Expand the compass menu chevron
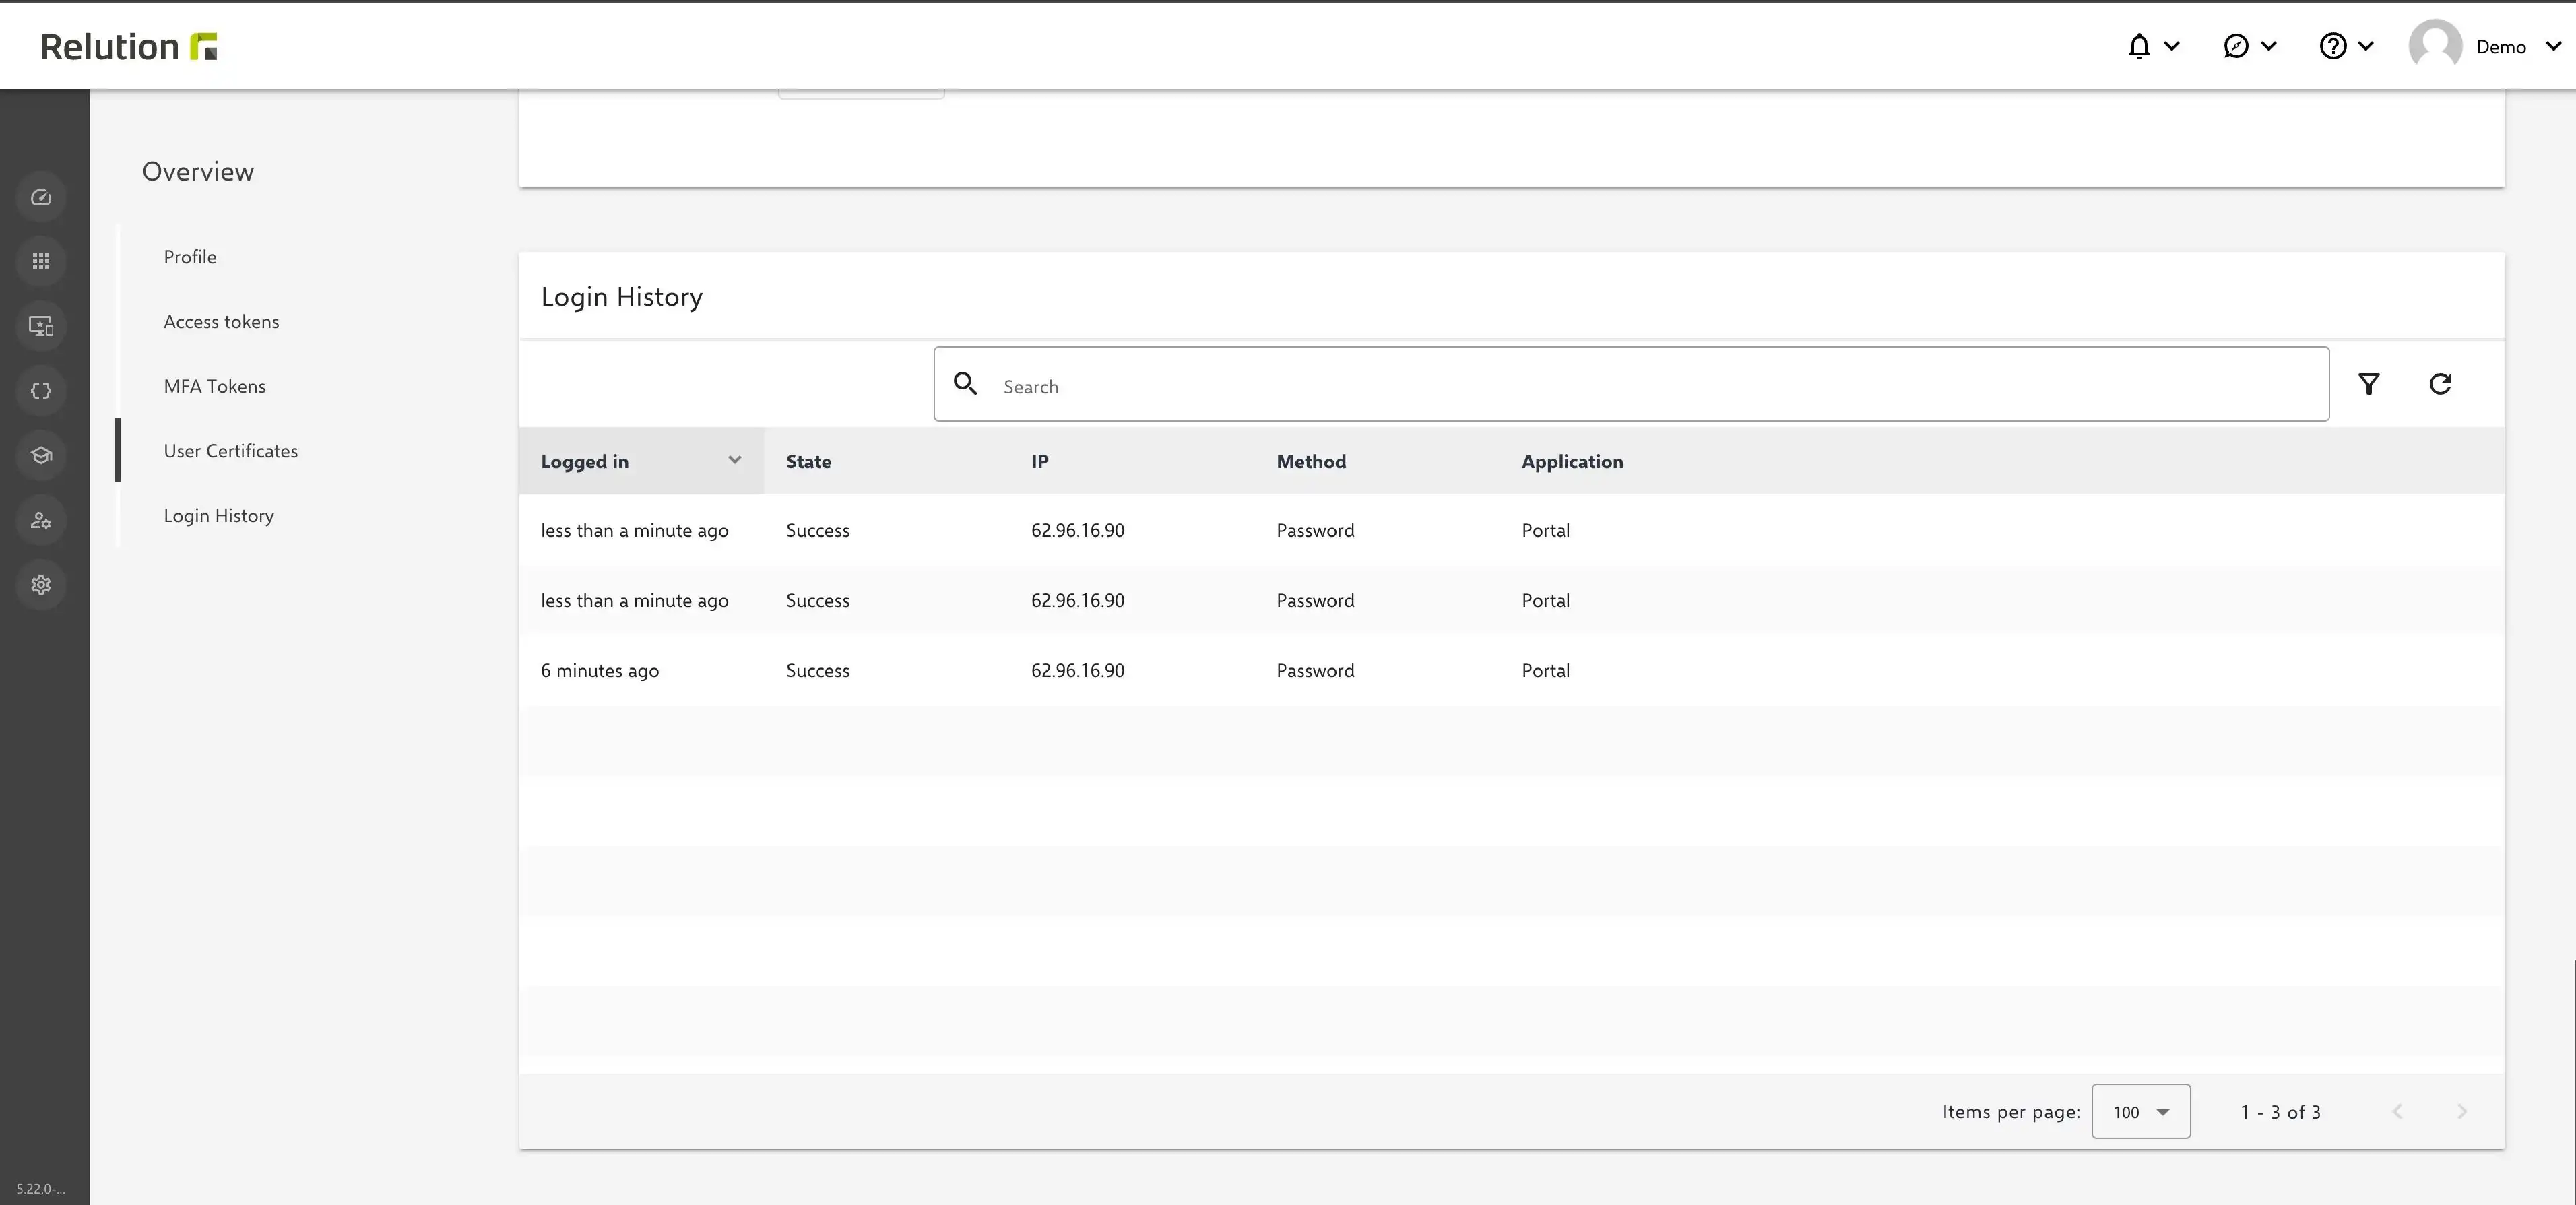The width and height of the screenshot is (2576, 1205). (2269, 46)
